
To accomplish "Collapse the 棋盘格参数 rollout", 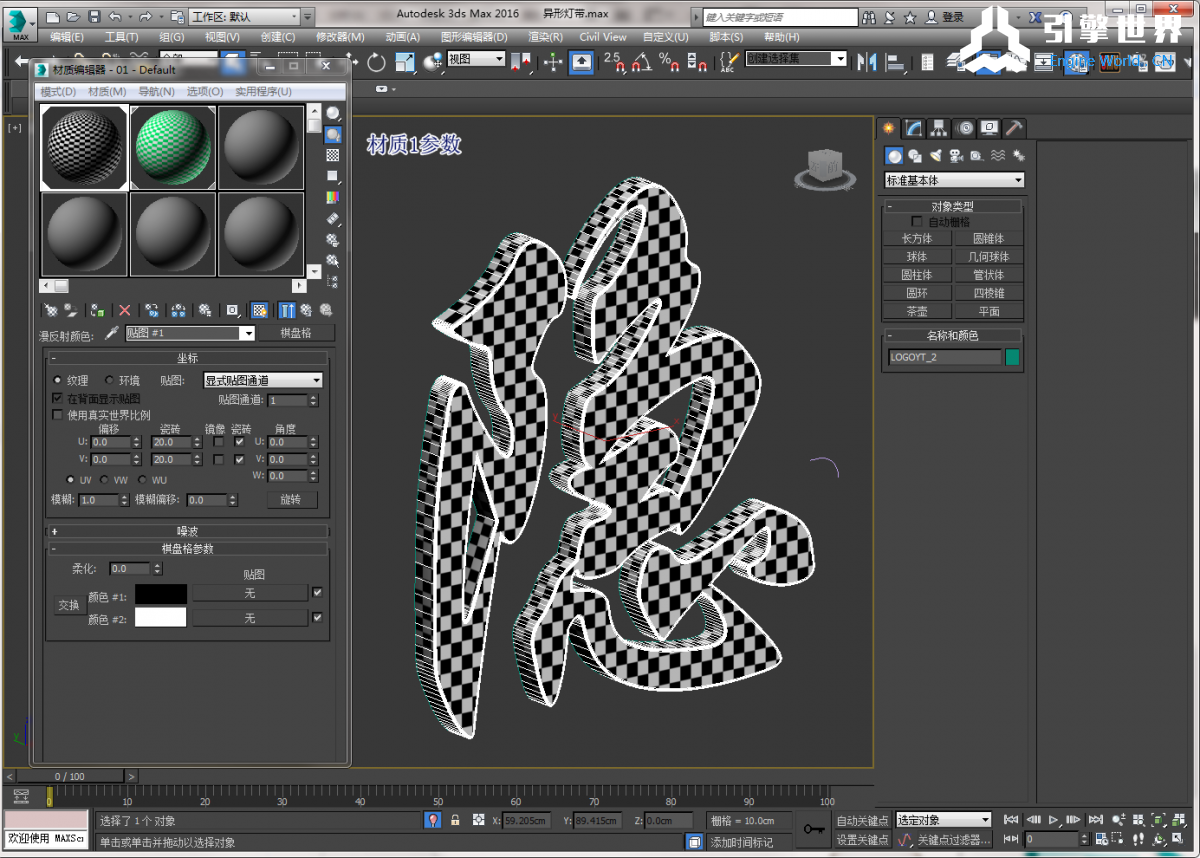I will coord(188,548).
